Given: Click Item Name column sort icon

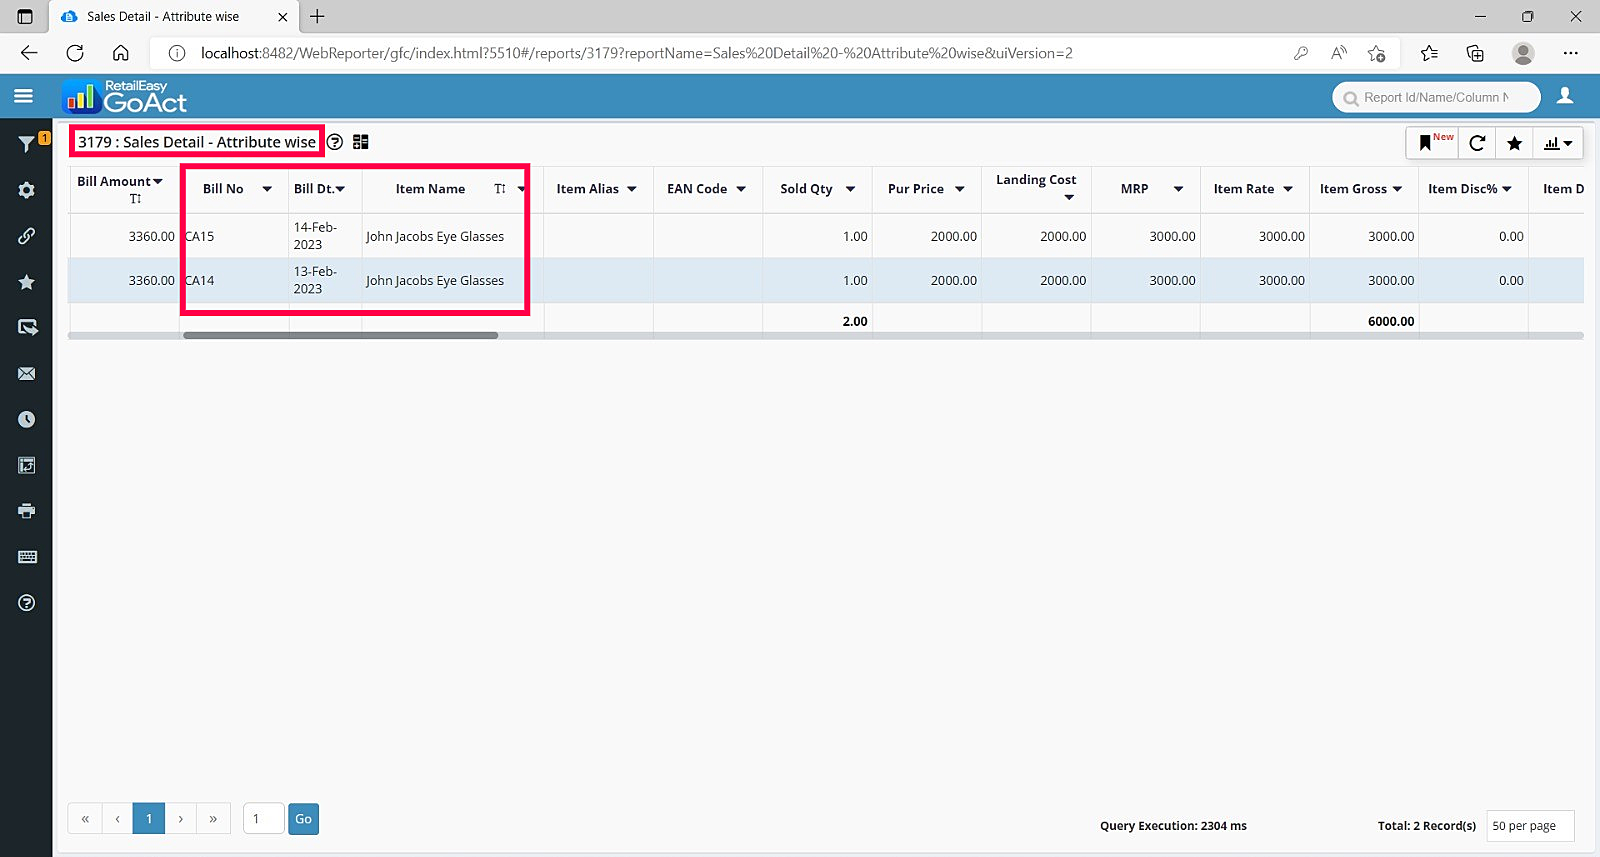Looking at the screenshot, I should (500, 189).
